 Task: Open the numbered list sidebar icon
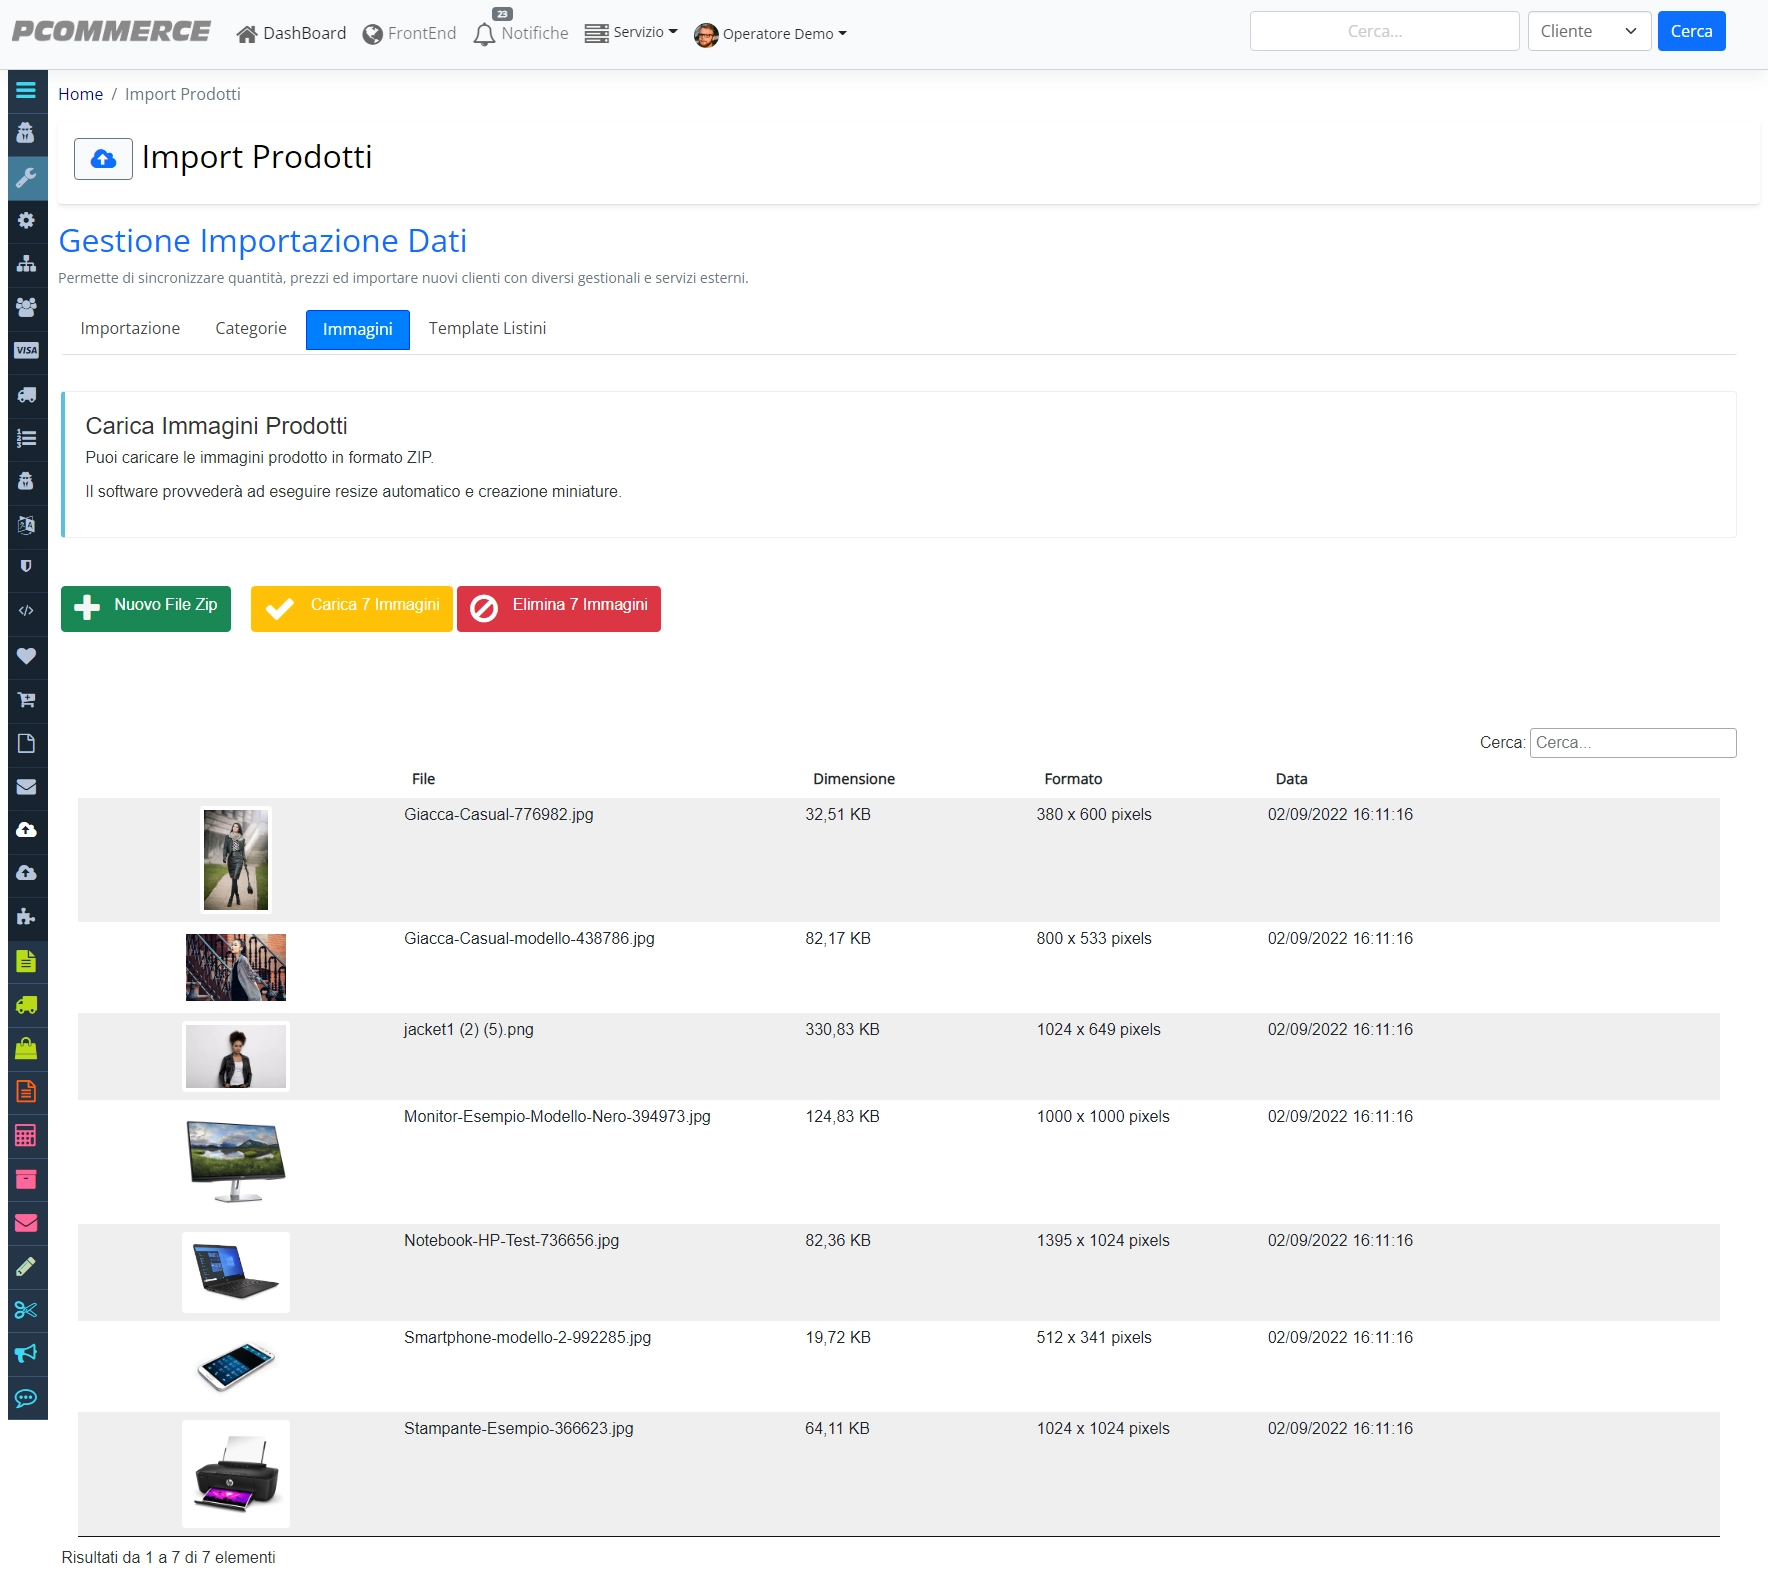tap(26, 437)
